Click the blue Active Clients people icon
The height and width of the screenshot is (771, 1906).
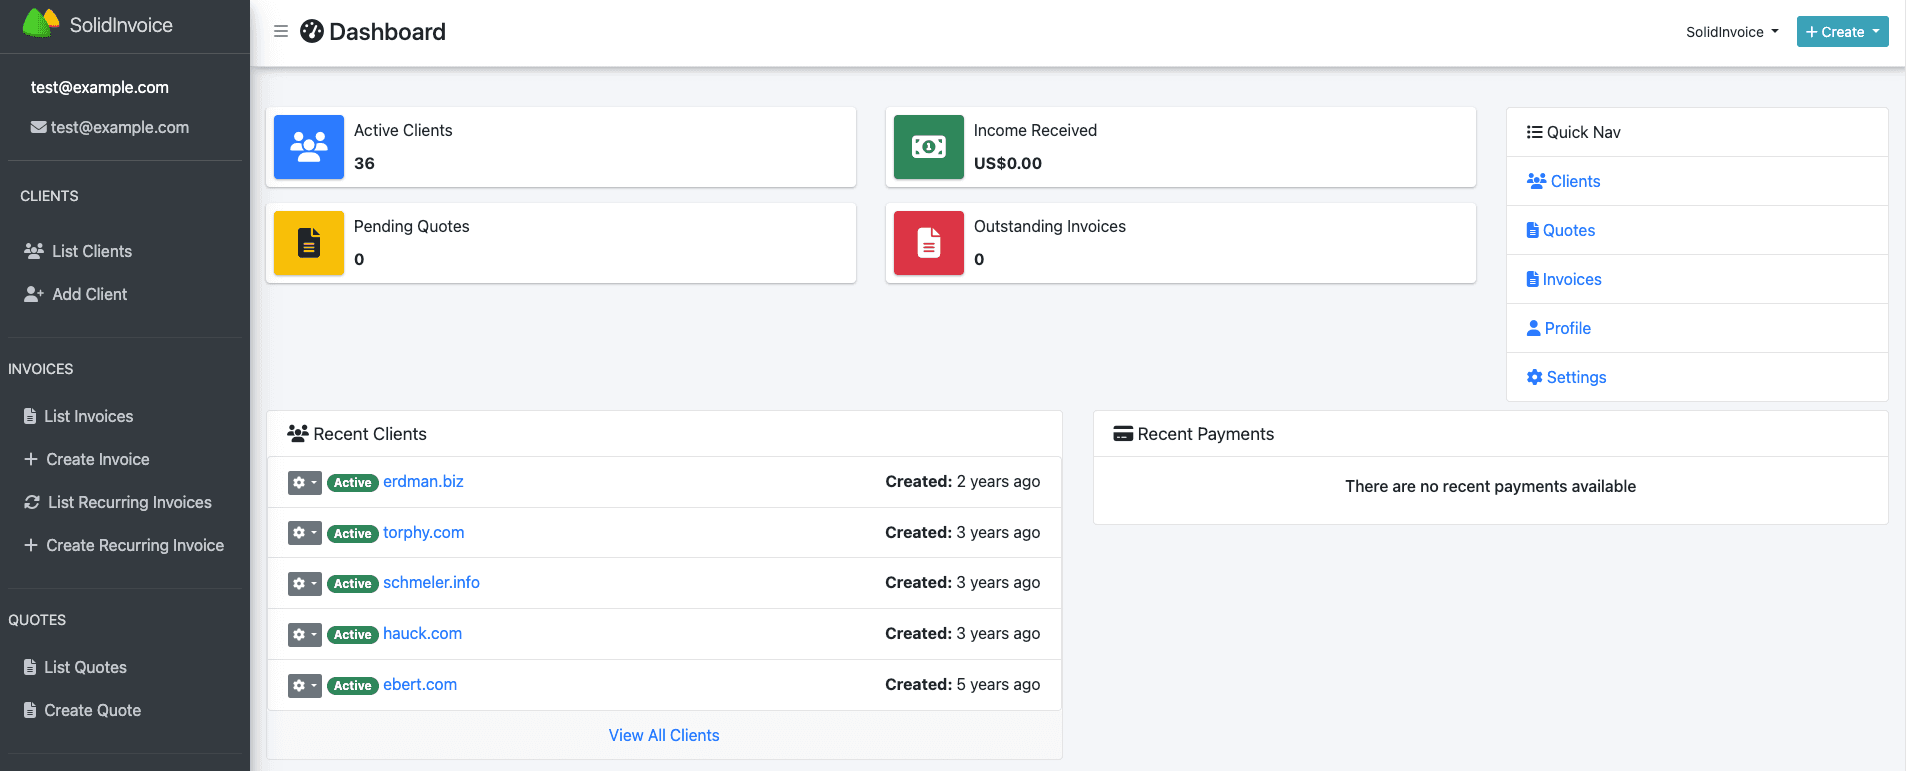click(309, 147)
